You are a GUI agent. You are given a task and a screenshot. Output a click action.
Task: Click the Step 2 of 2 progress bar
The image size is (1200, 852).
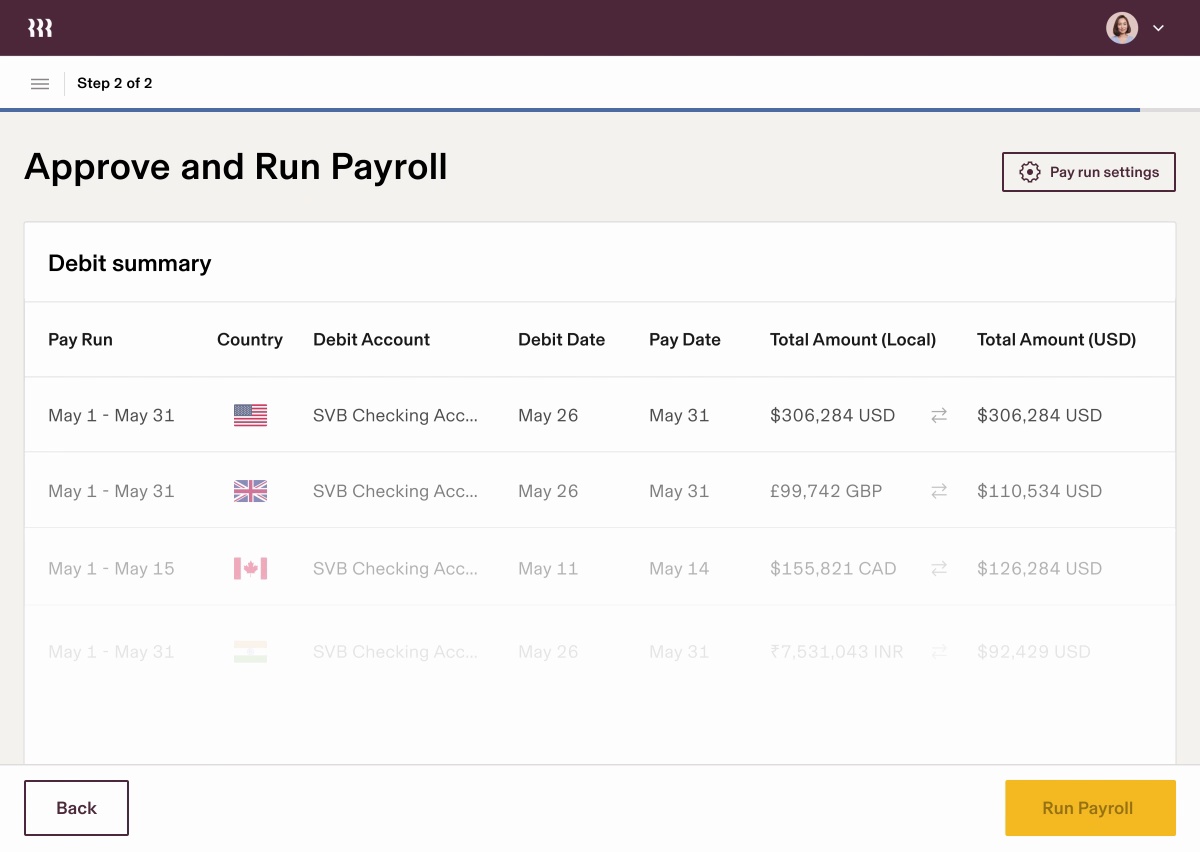570,109
